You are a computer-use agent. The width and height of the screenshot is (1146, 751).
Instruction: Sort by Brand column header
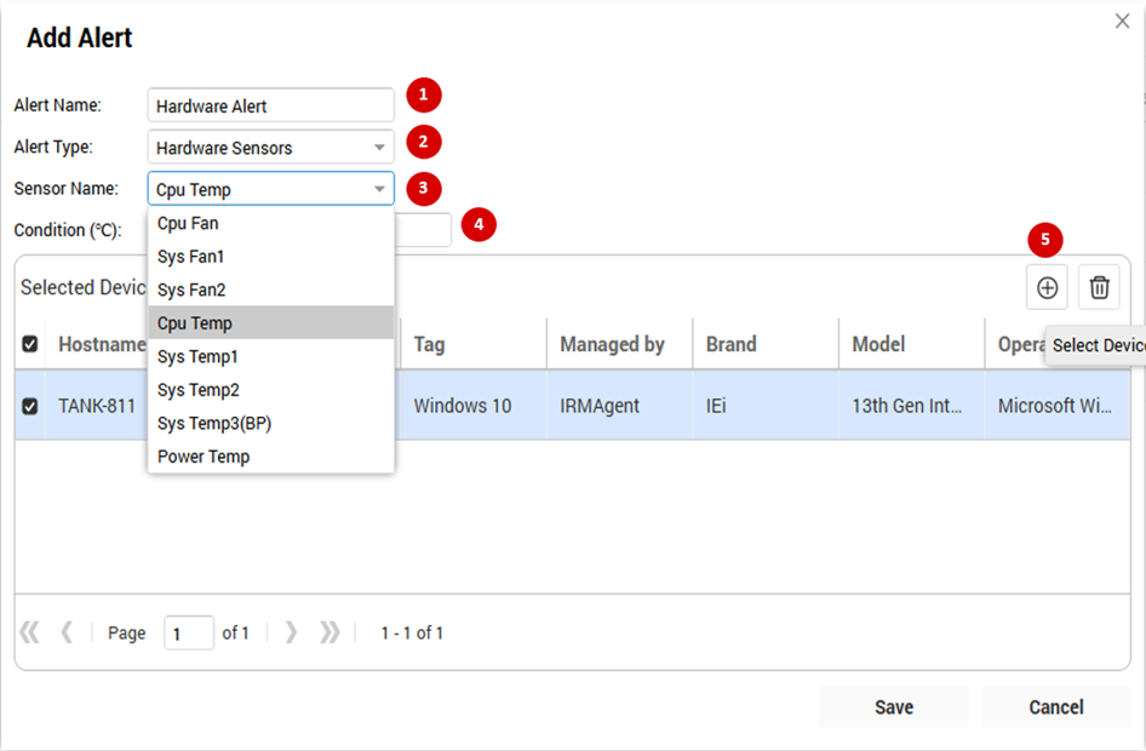[x=766, y=344]
